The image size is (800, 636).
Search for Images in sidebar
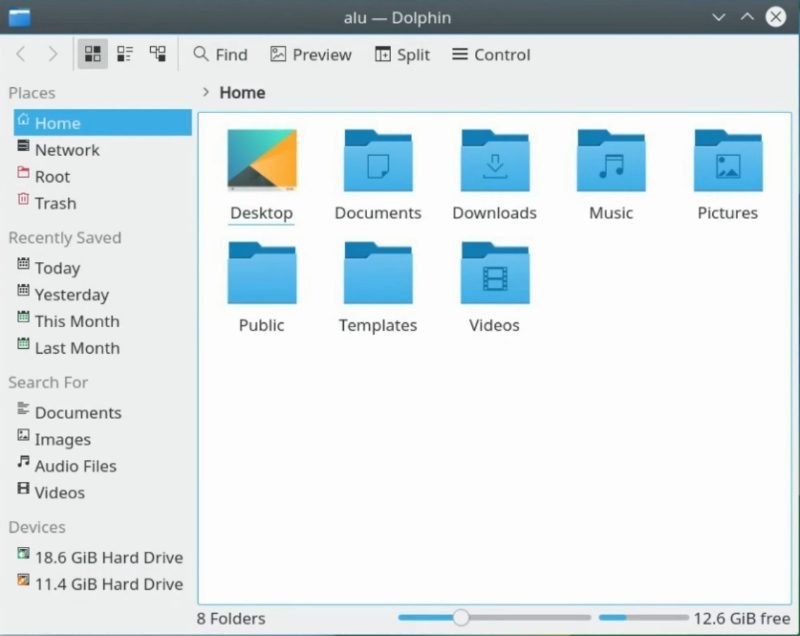(x=103, y=439)
